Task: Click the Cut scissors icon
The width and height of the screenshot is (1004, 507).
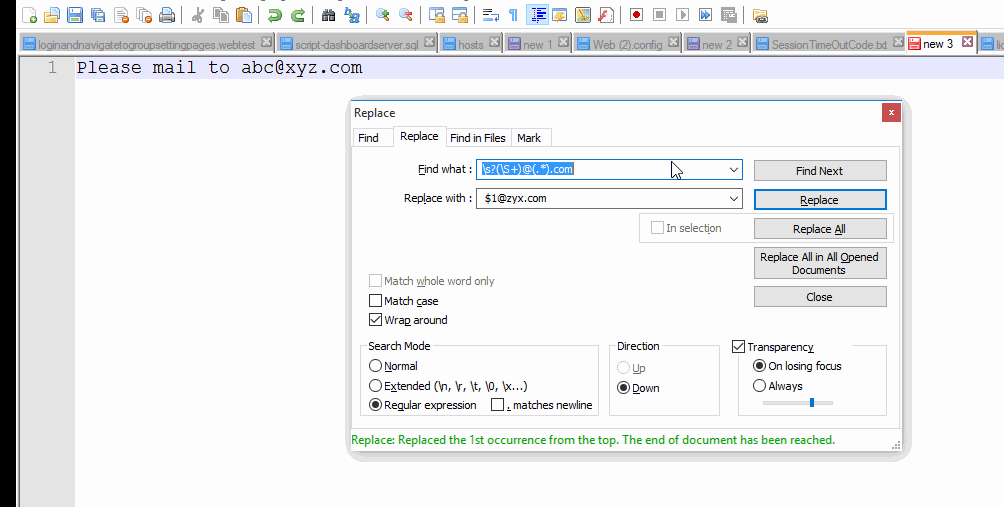Action: tap(197, 15)
